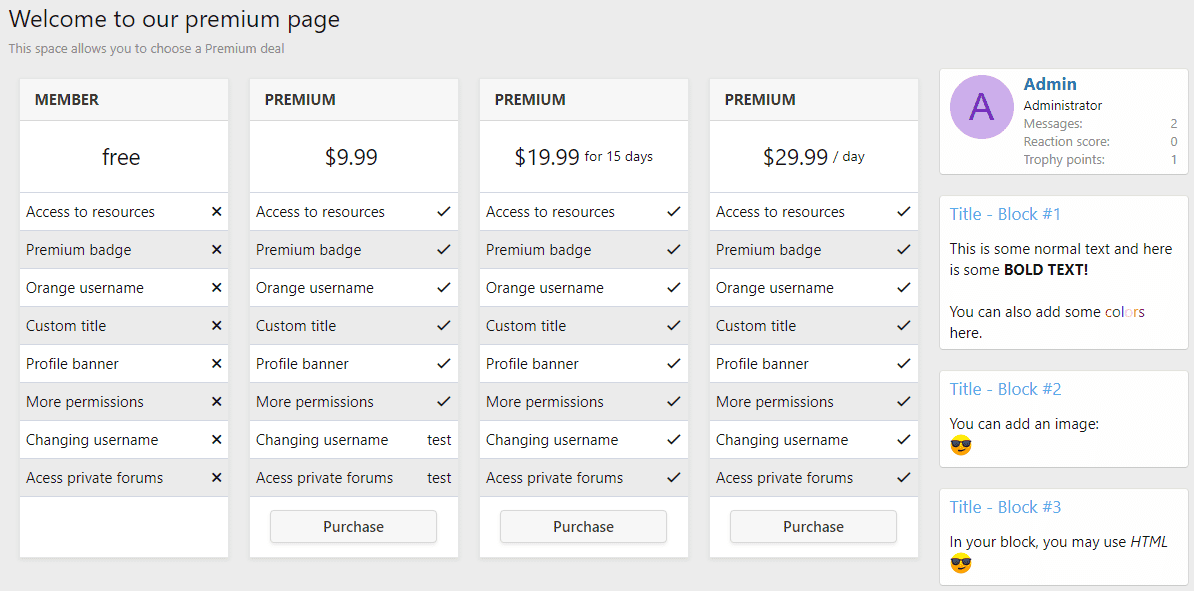The height and width of the screenshot is (591, 1194).
Task: Click the sunglasses emoji in Block #2
Action: coord(959,442)
